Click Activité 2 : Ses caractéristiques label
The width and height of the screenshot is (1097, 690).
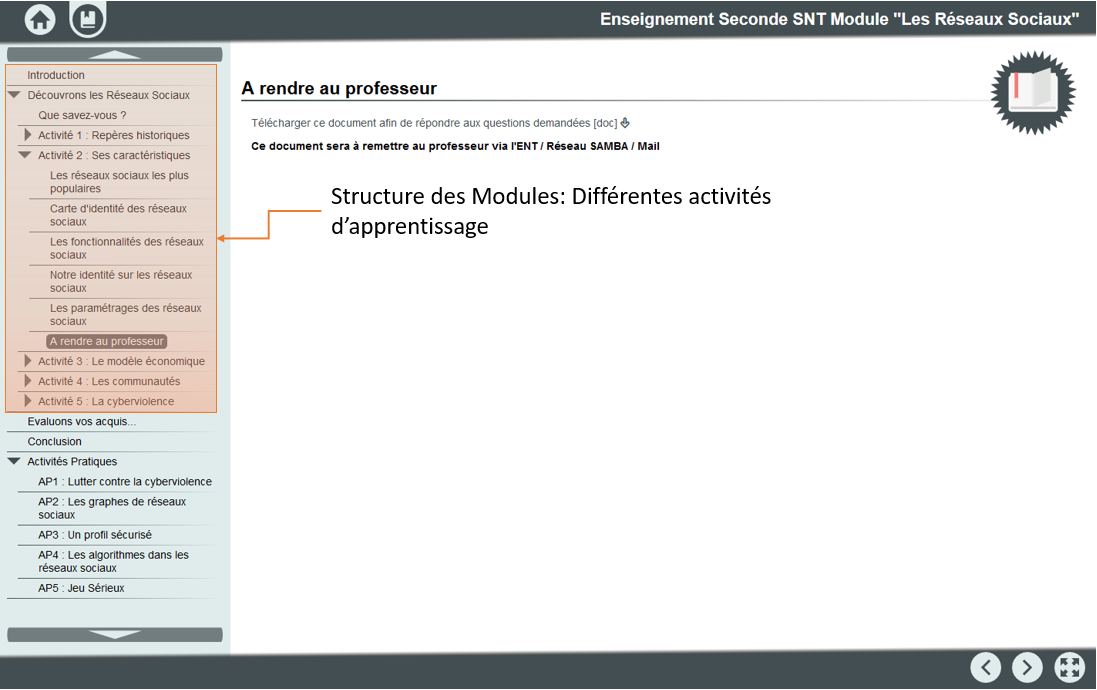pyautogui.click(x=114, y=155)
